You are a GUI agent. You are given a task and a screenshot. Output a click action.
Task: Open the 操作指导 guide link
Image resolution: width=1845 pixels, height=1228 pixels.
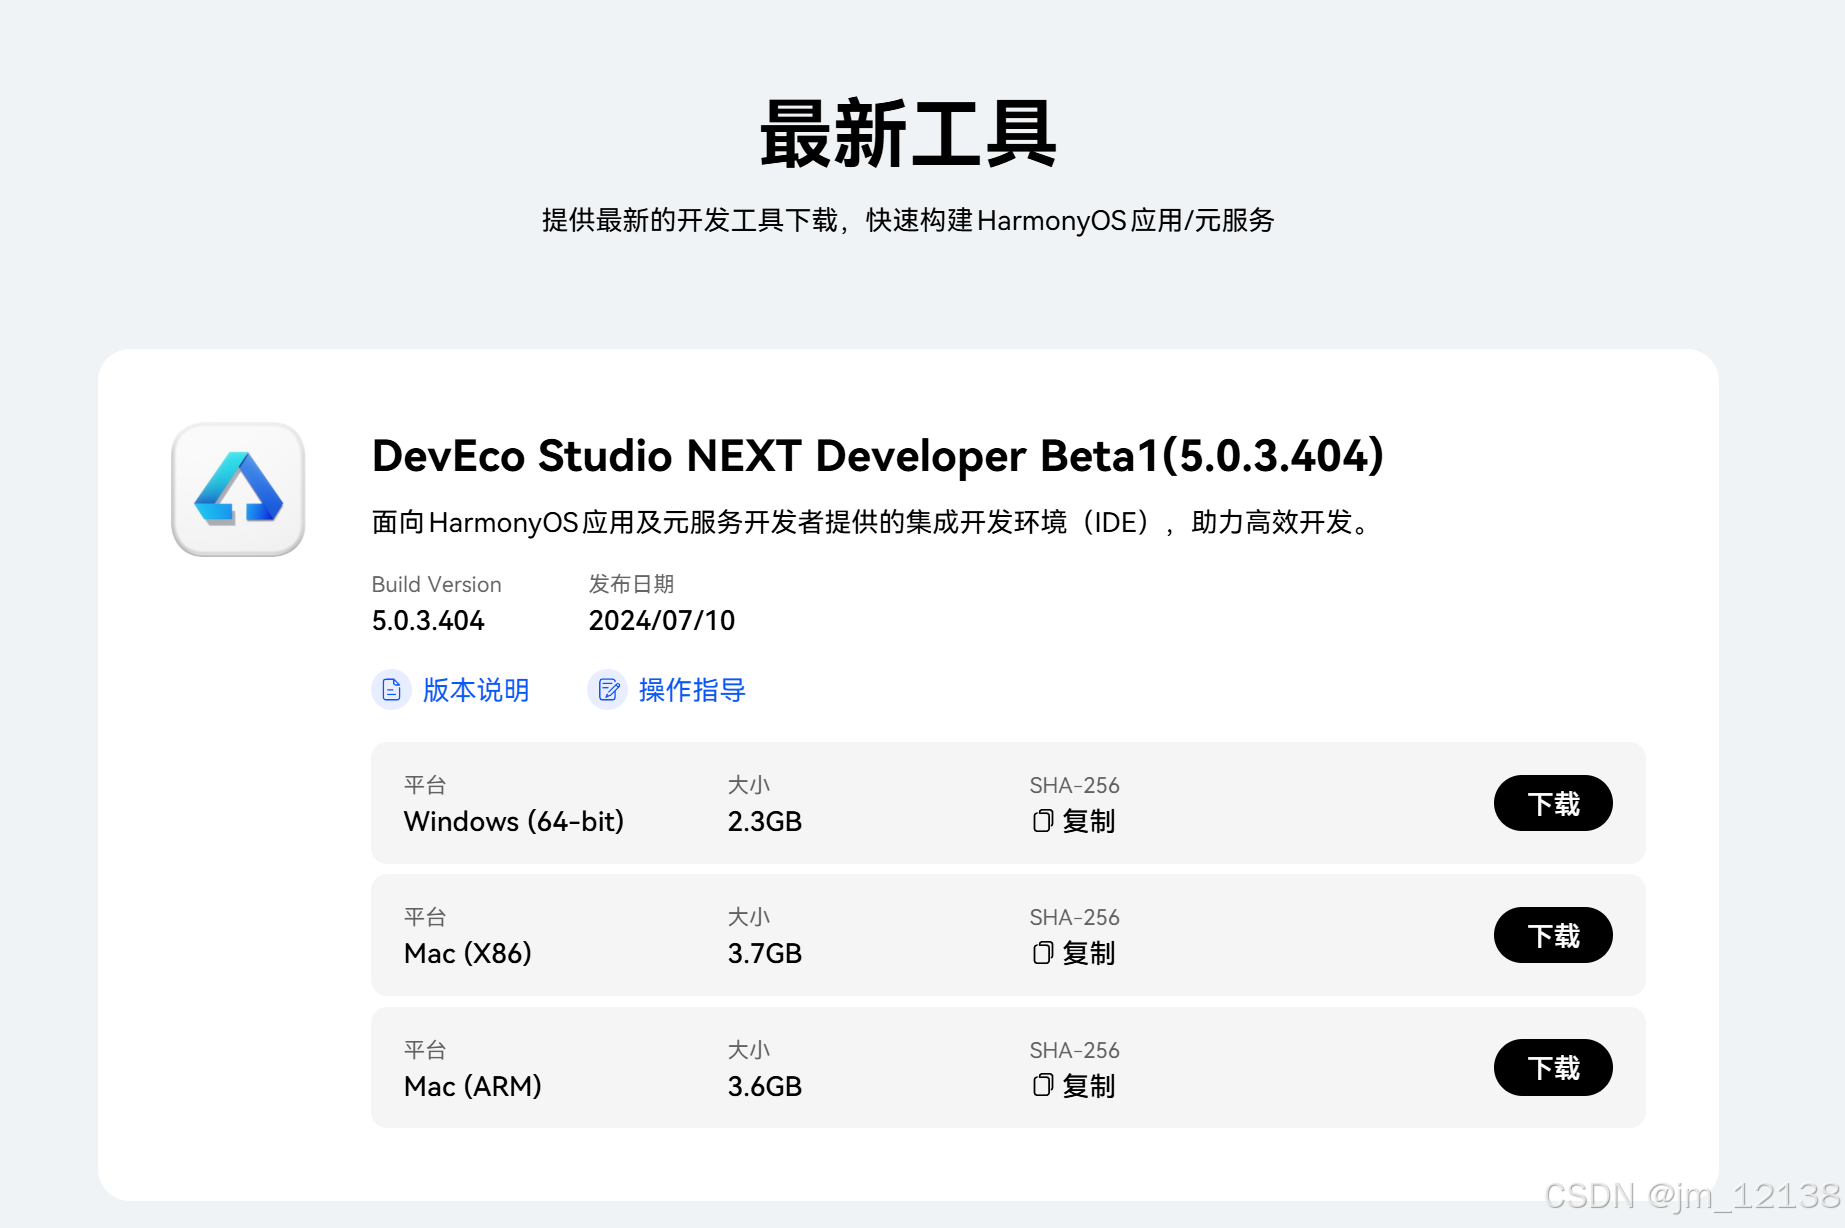pyautogui.click(x=692, y=689)
